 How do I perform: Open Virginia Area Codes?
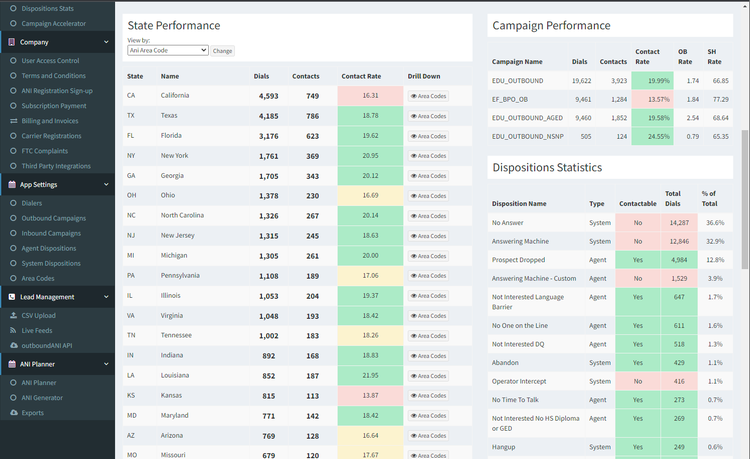pyautogui.click(x=429, y=316)
